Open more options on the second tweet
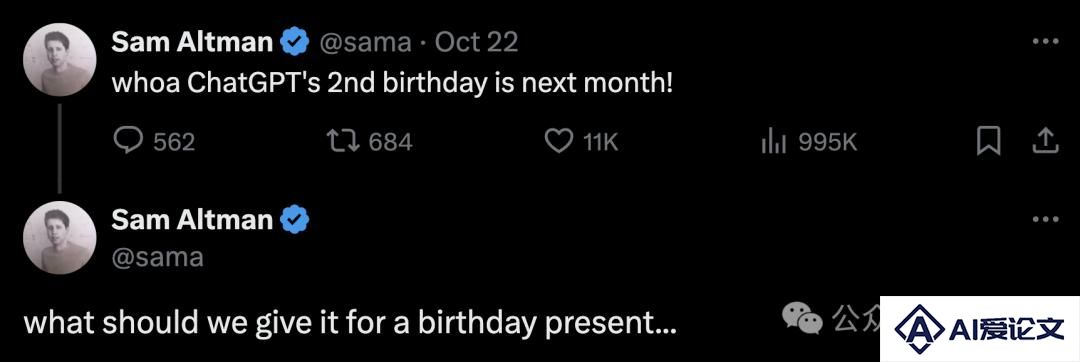The image size is (1080, 362). click(x=1045, y=220)
